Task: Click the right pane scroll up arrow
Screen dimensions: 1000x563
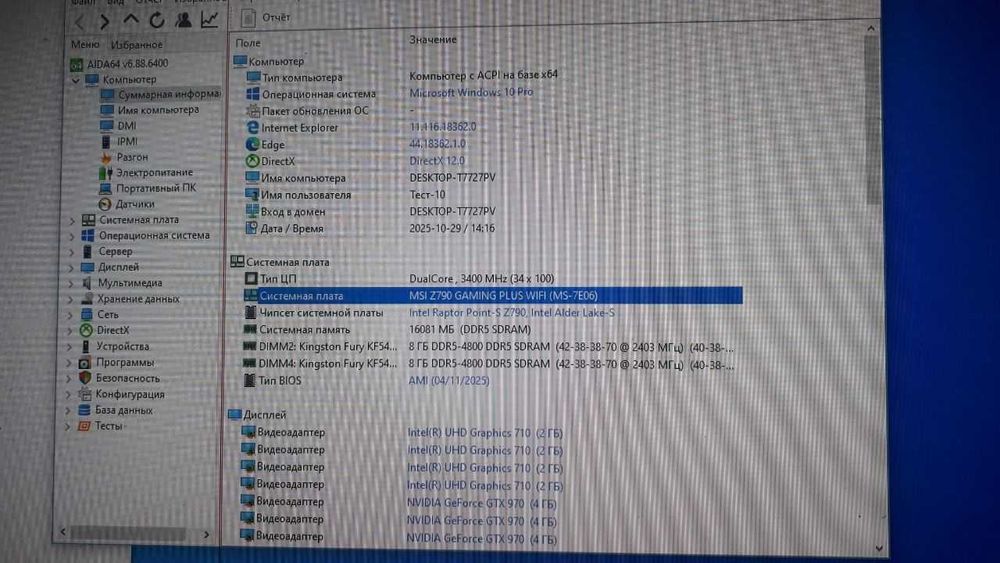Action: [x=871, y=29]
